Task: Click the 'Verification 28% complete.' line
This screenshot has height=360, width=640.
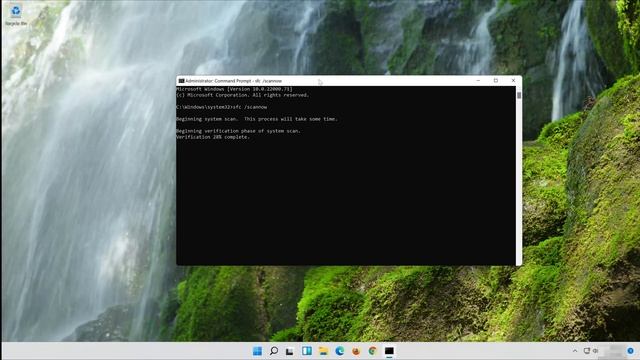Action: pyautogui.click(x=213, y=137)
